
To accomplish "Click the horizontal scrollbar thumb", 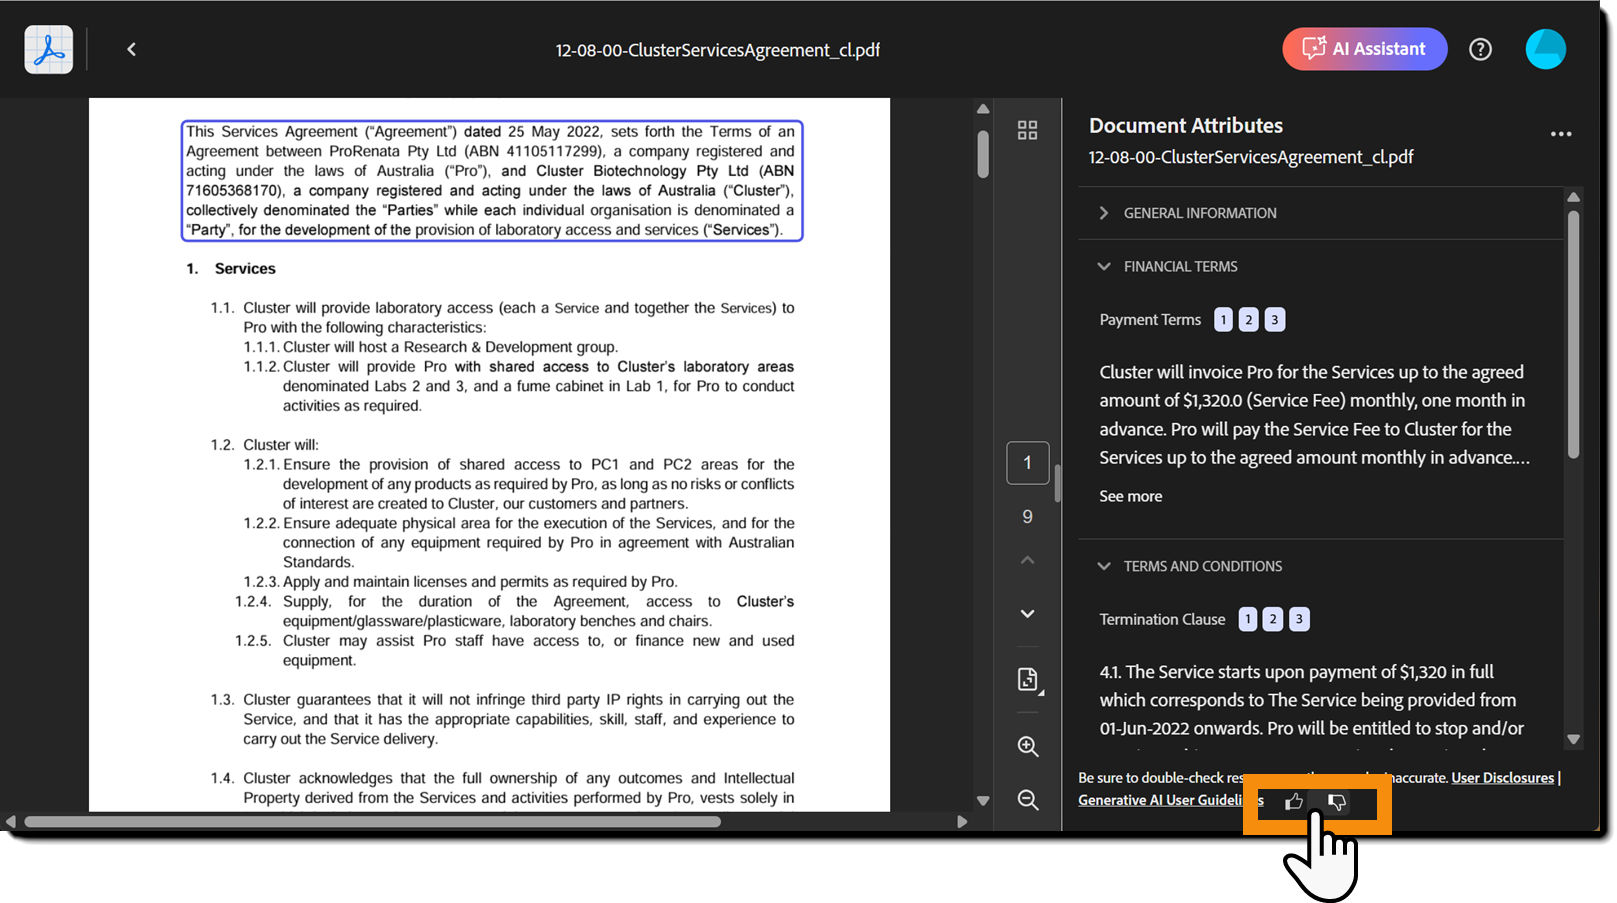I will point(372,822).
